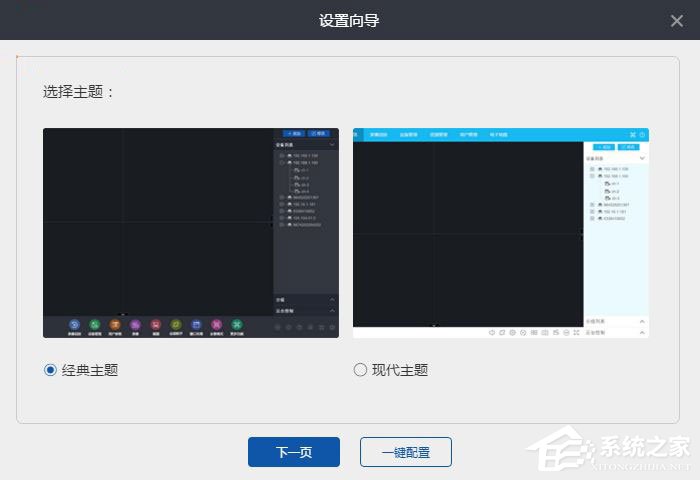
Task: Collapse device list chevron in classic preview
Action: [x=332, y=145]
